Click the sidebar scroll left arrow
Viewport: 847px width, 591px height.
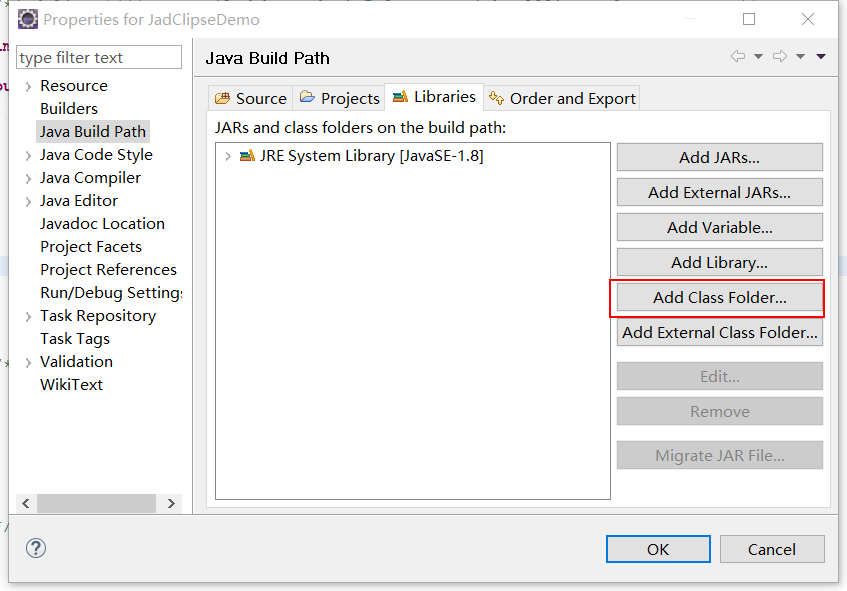[26, 503]
